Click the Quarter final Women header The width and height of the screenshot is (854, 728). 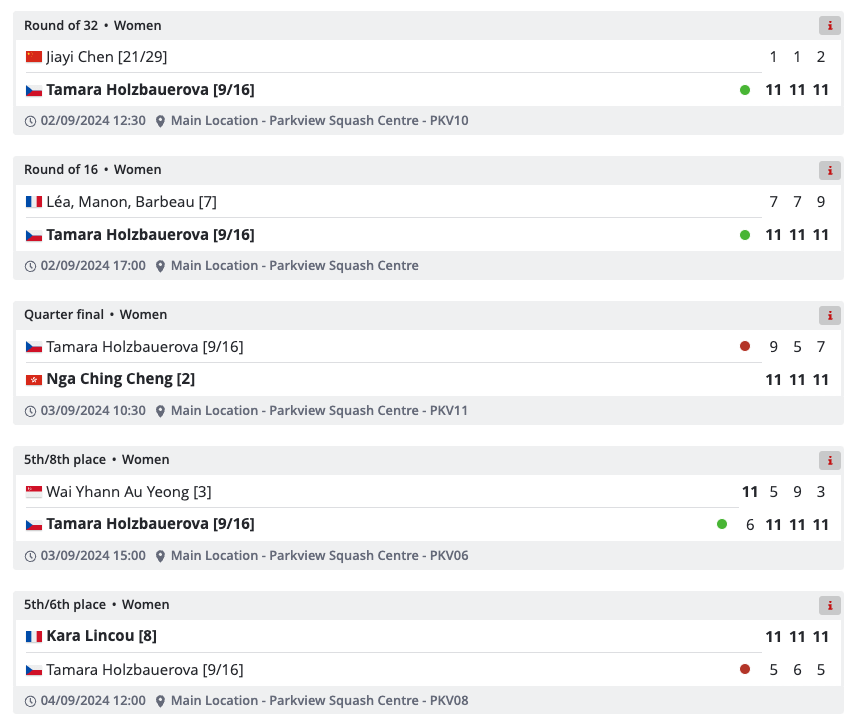95,315
